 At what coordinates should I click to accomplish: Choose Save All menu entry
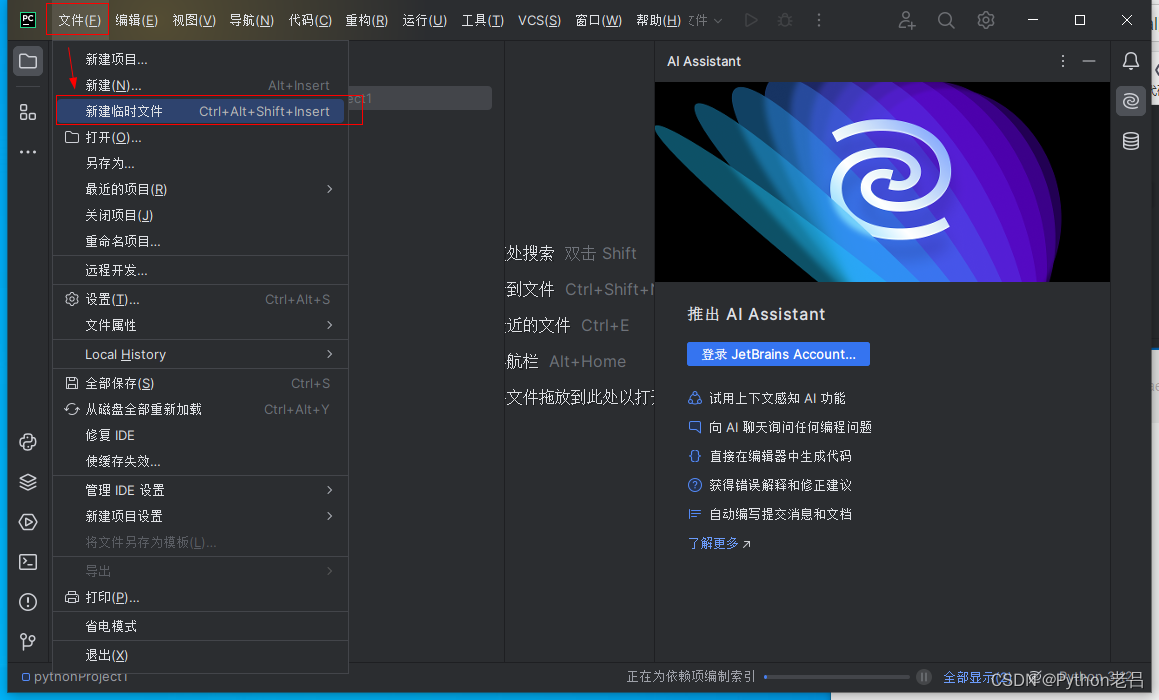pos(200,383)
